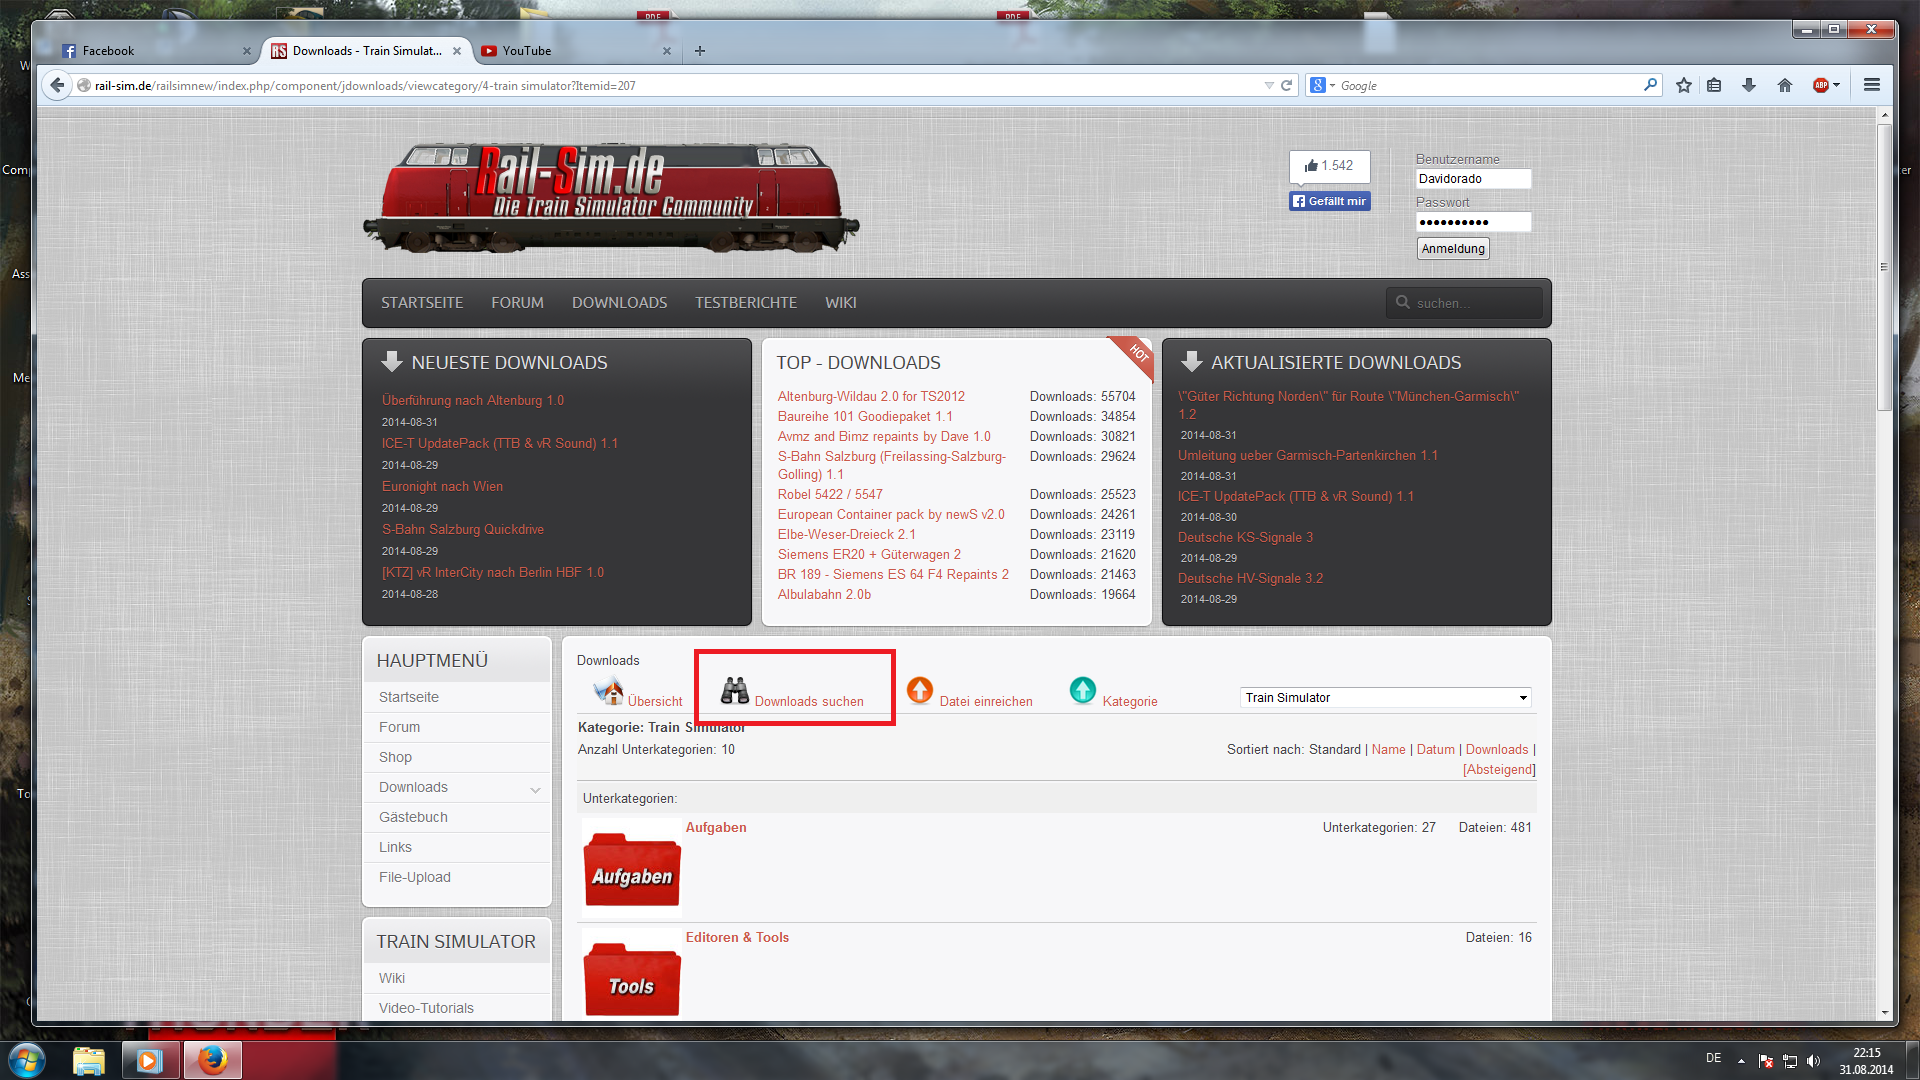Click the Kategorie green arrow icon
Viewport: 1920px width, 1080px height.
coord(1083,690)
